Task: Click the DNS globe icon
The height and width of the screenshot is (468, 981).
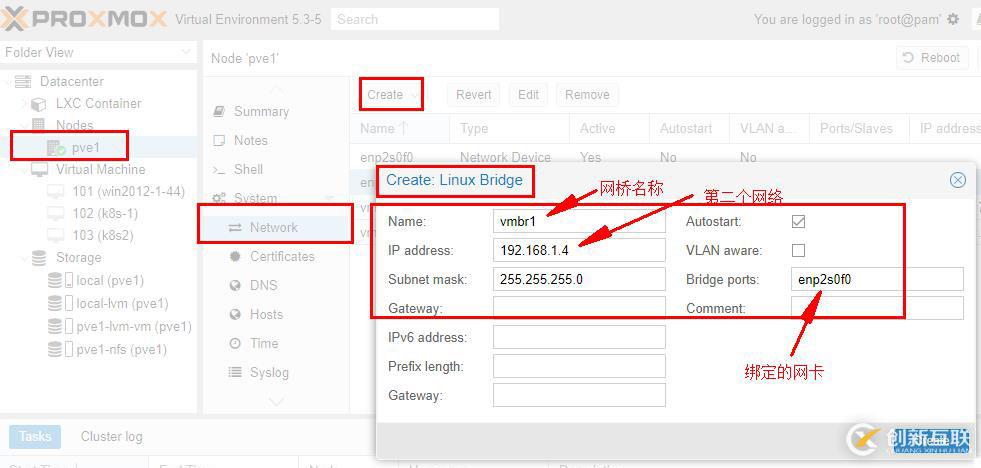Action: coord(235,285)
